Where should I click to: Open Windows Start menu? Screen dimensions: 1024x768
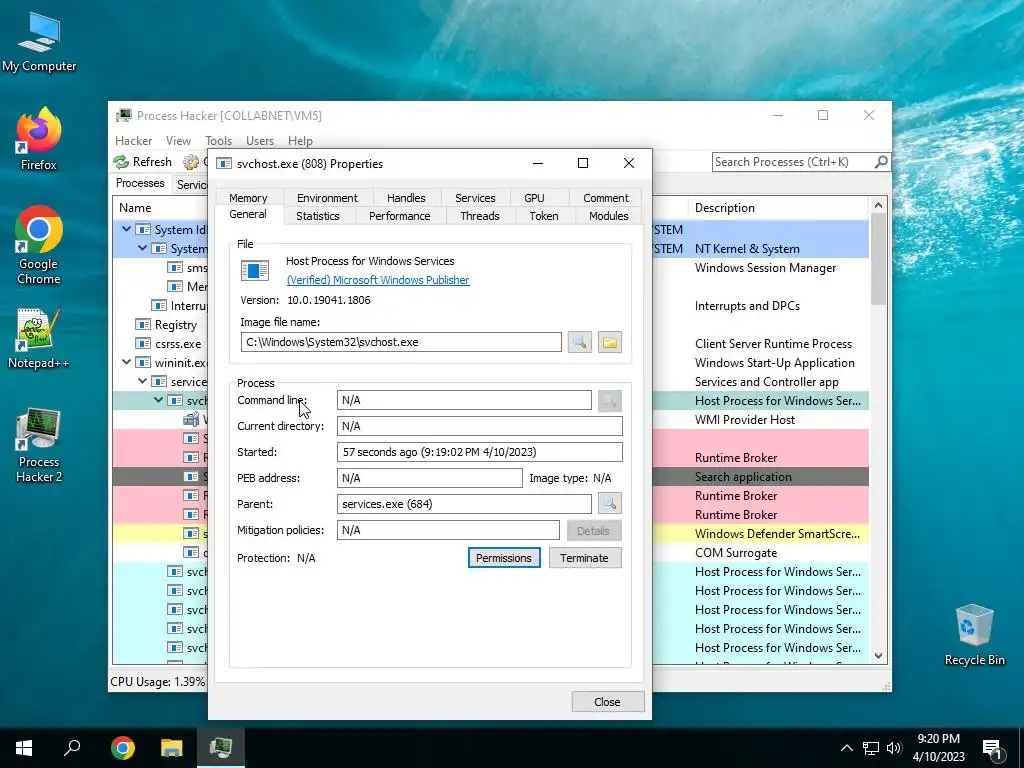point(24,748)
